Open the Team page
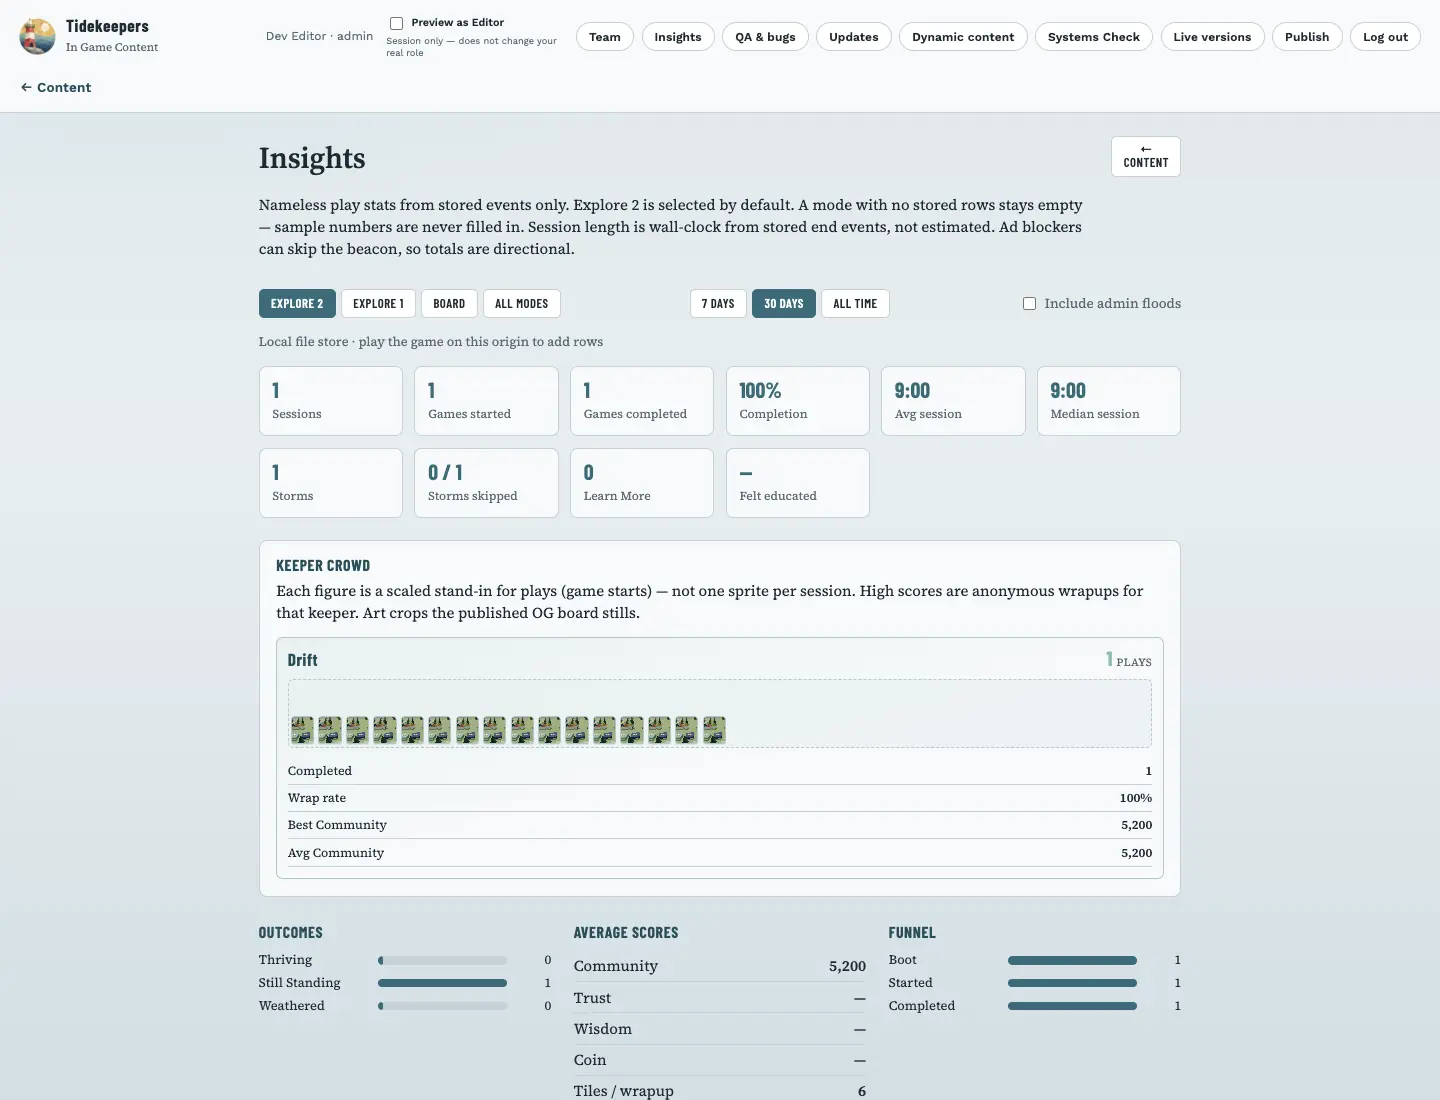This screenshot has height=1100, width=1440. coord(605,37)
